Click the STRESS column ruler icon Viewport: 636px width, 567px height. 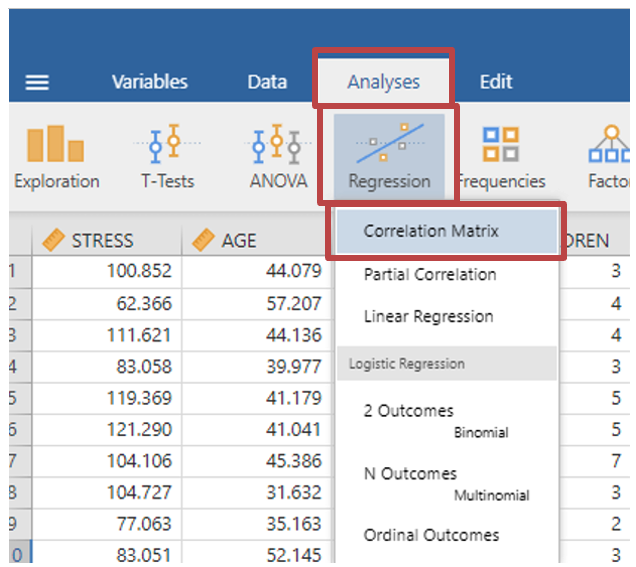(x=49, y=240)
